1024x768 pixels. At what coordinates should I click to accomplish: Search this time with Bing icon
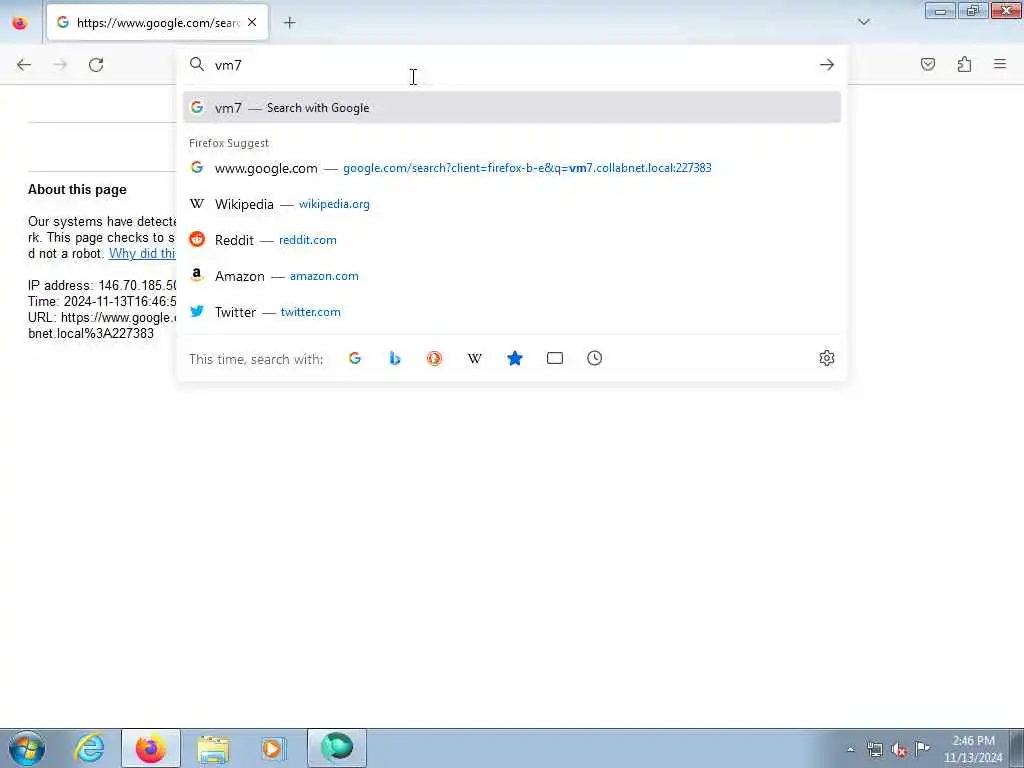coord(394,358)
